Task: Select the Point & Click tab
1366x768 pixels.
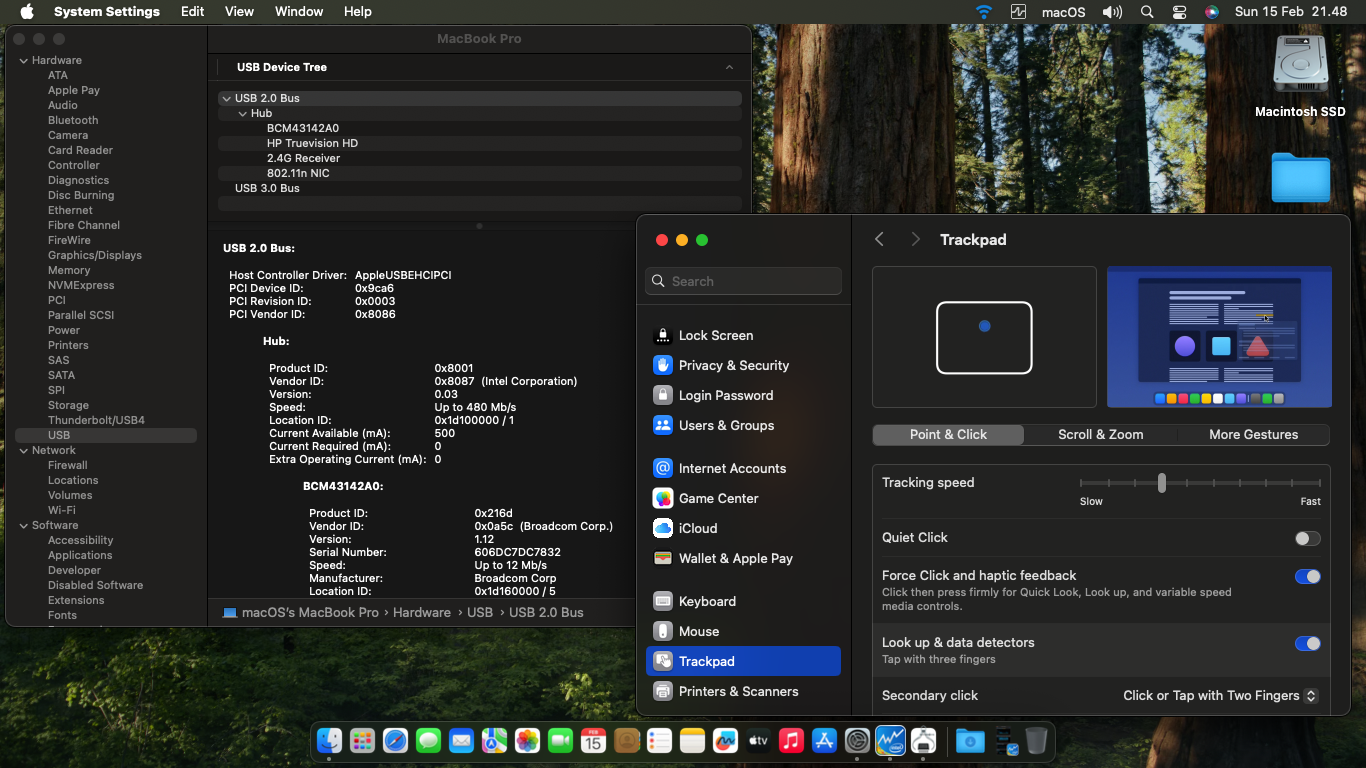Action: click(x=948, y=434)
